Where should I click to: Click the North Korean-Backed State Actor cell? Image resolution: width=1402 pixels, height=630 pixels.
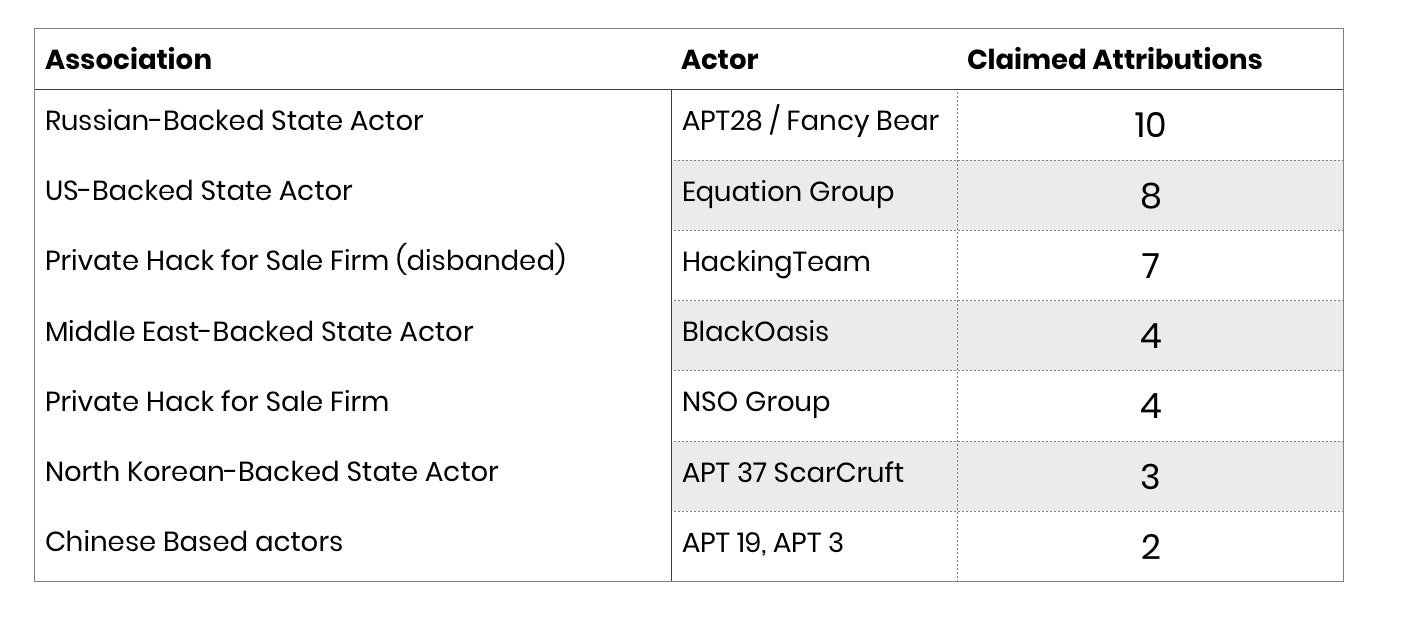point(271,471)
